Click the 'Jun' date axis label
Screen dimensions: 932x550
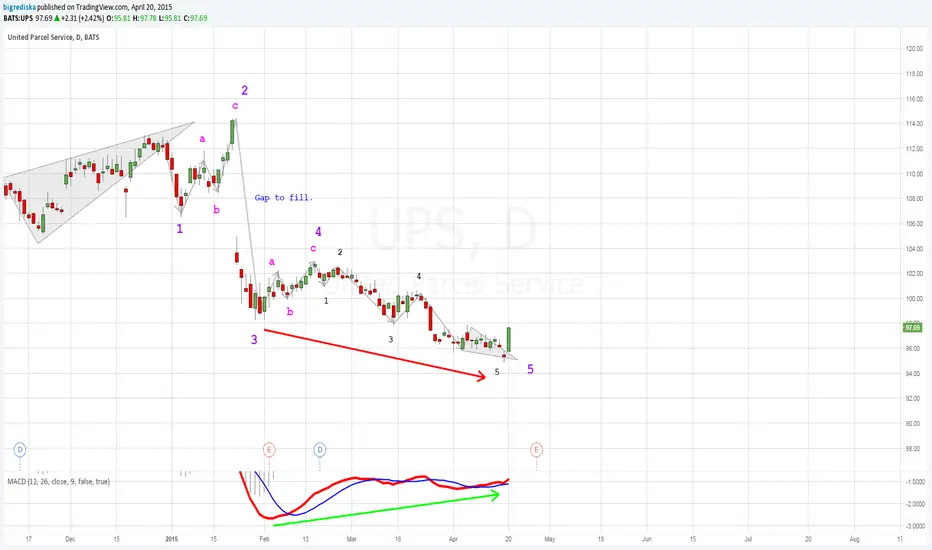click(647, 539)
